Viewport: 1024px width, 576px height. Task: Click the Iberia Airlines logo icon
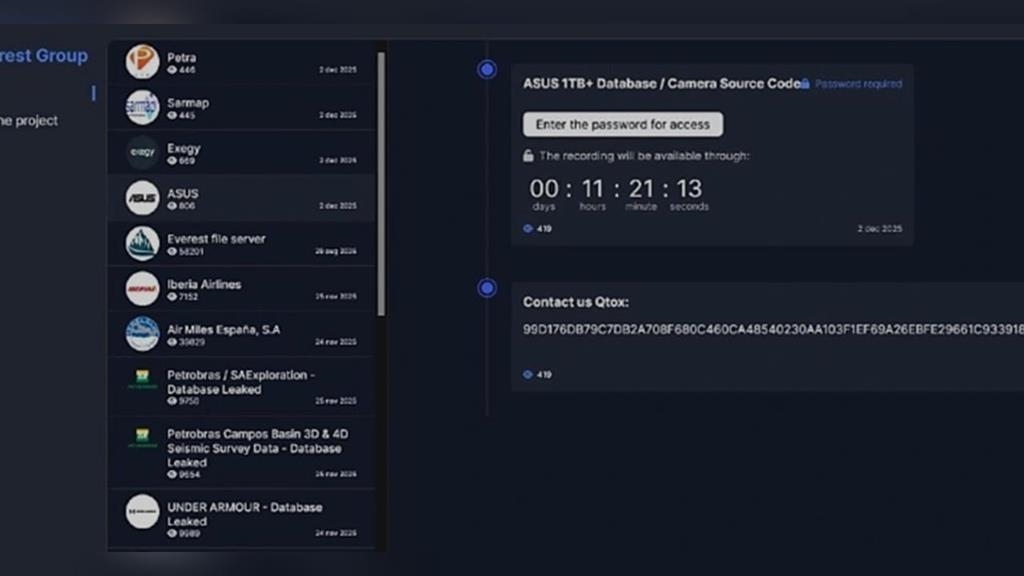142,289
